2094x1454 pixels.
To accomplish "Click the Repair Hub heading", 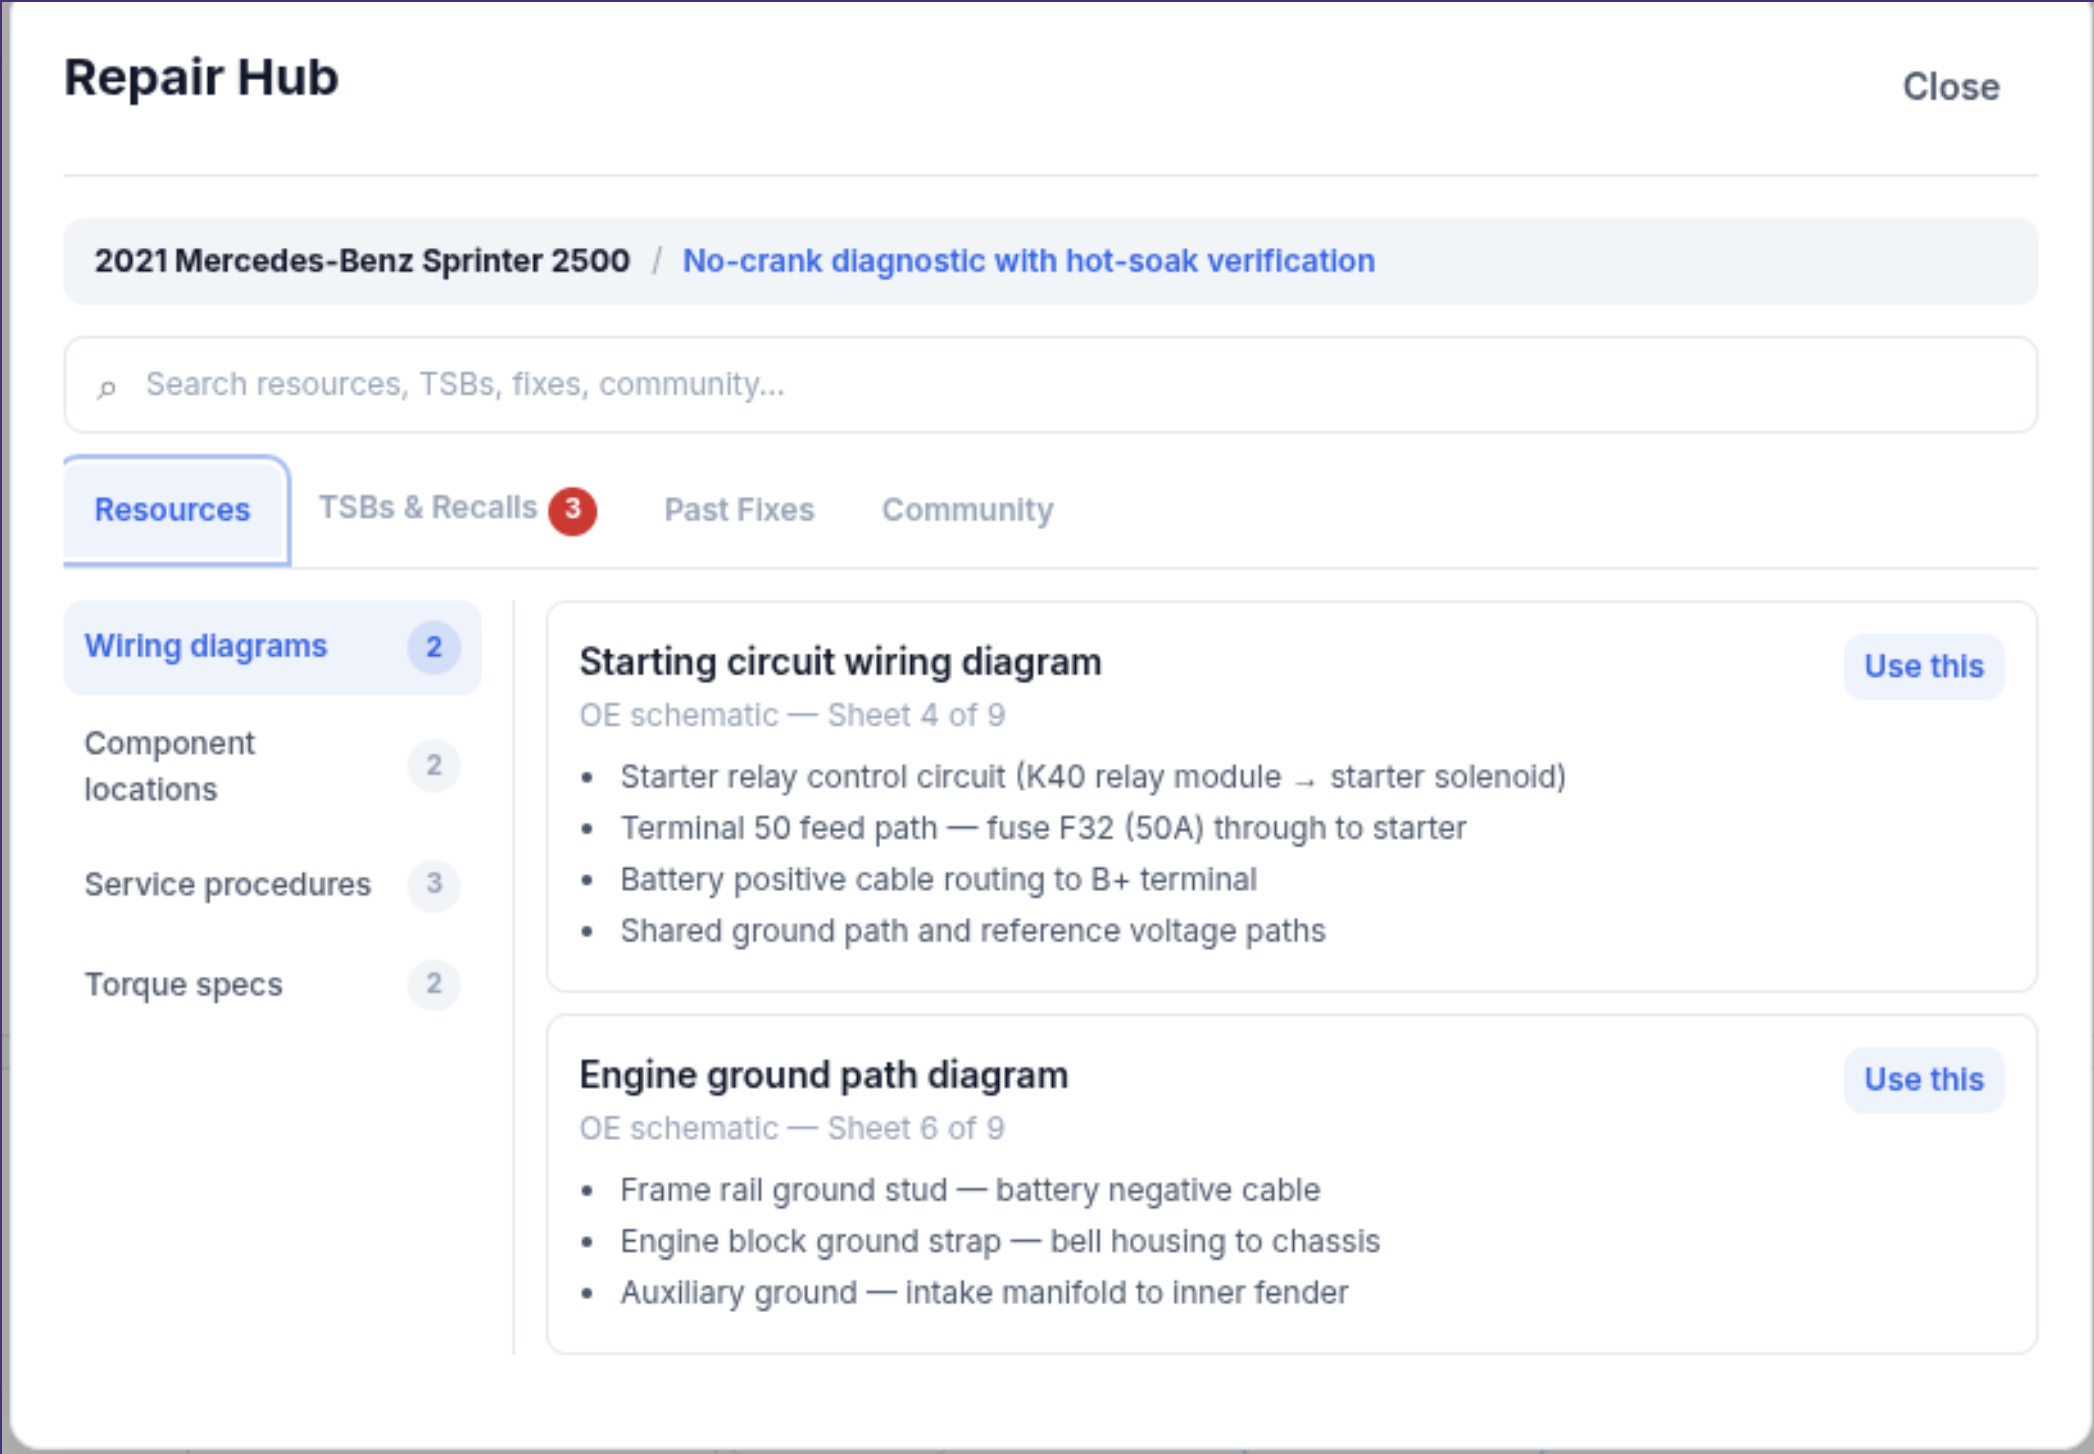I will point(201,78).
